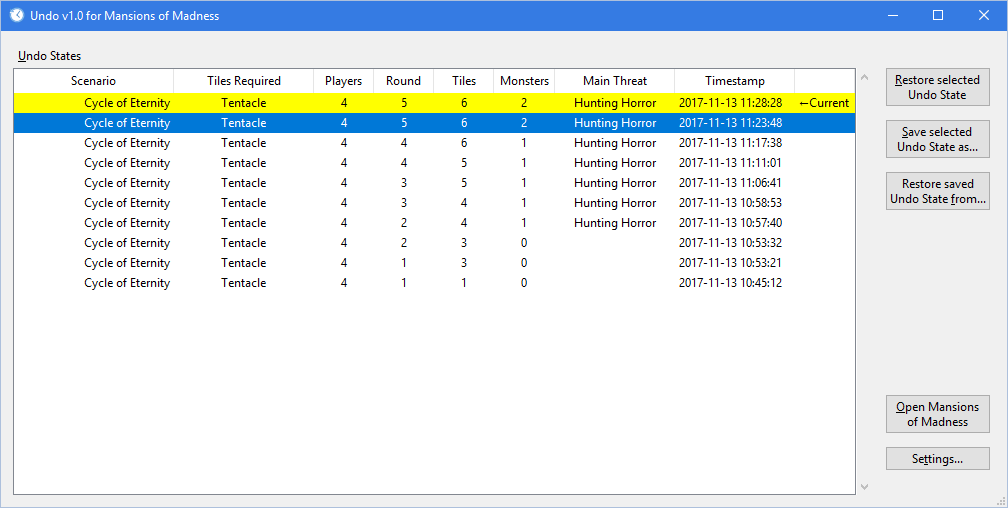Click the Timestamp column header
Viewport: 1008px width, 508px height.
(x=735, y=81)
